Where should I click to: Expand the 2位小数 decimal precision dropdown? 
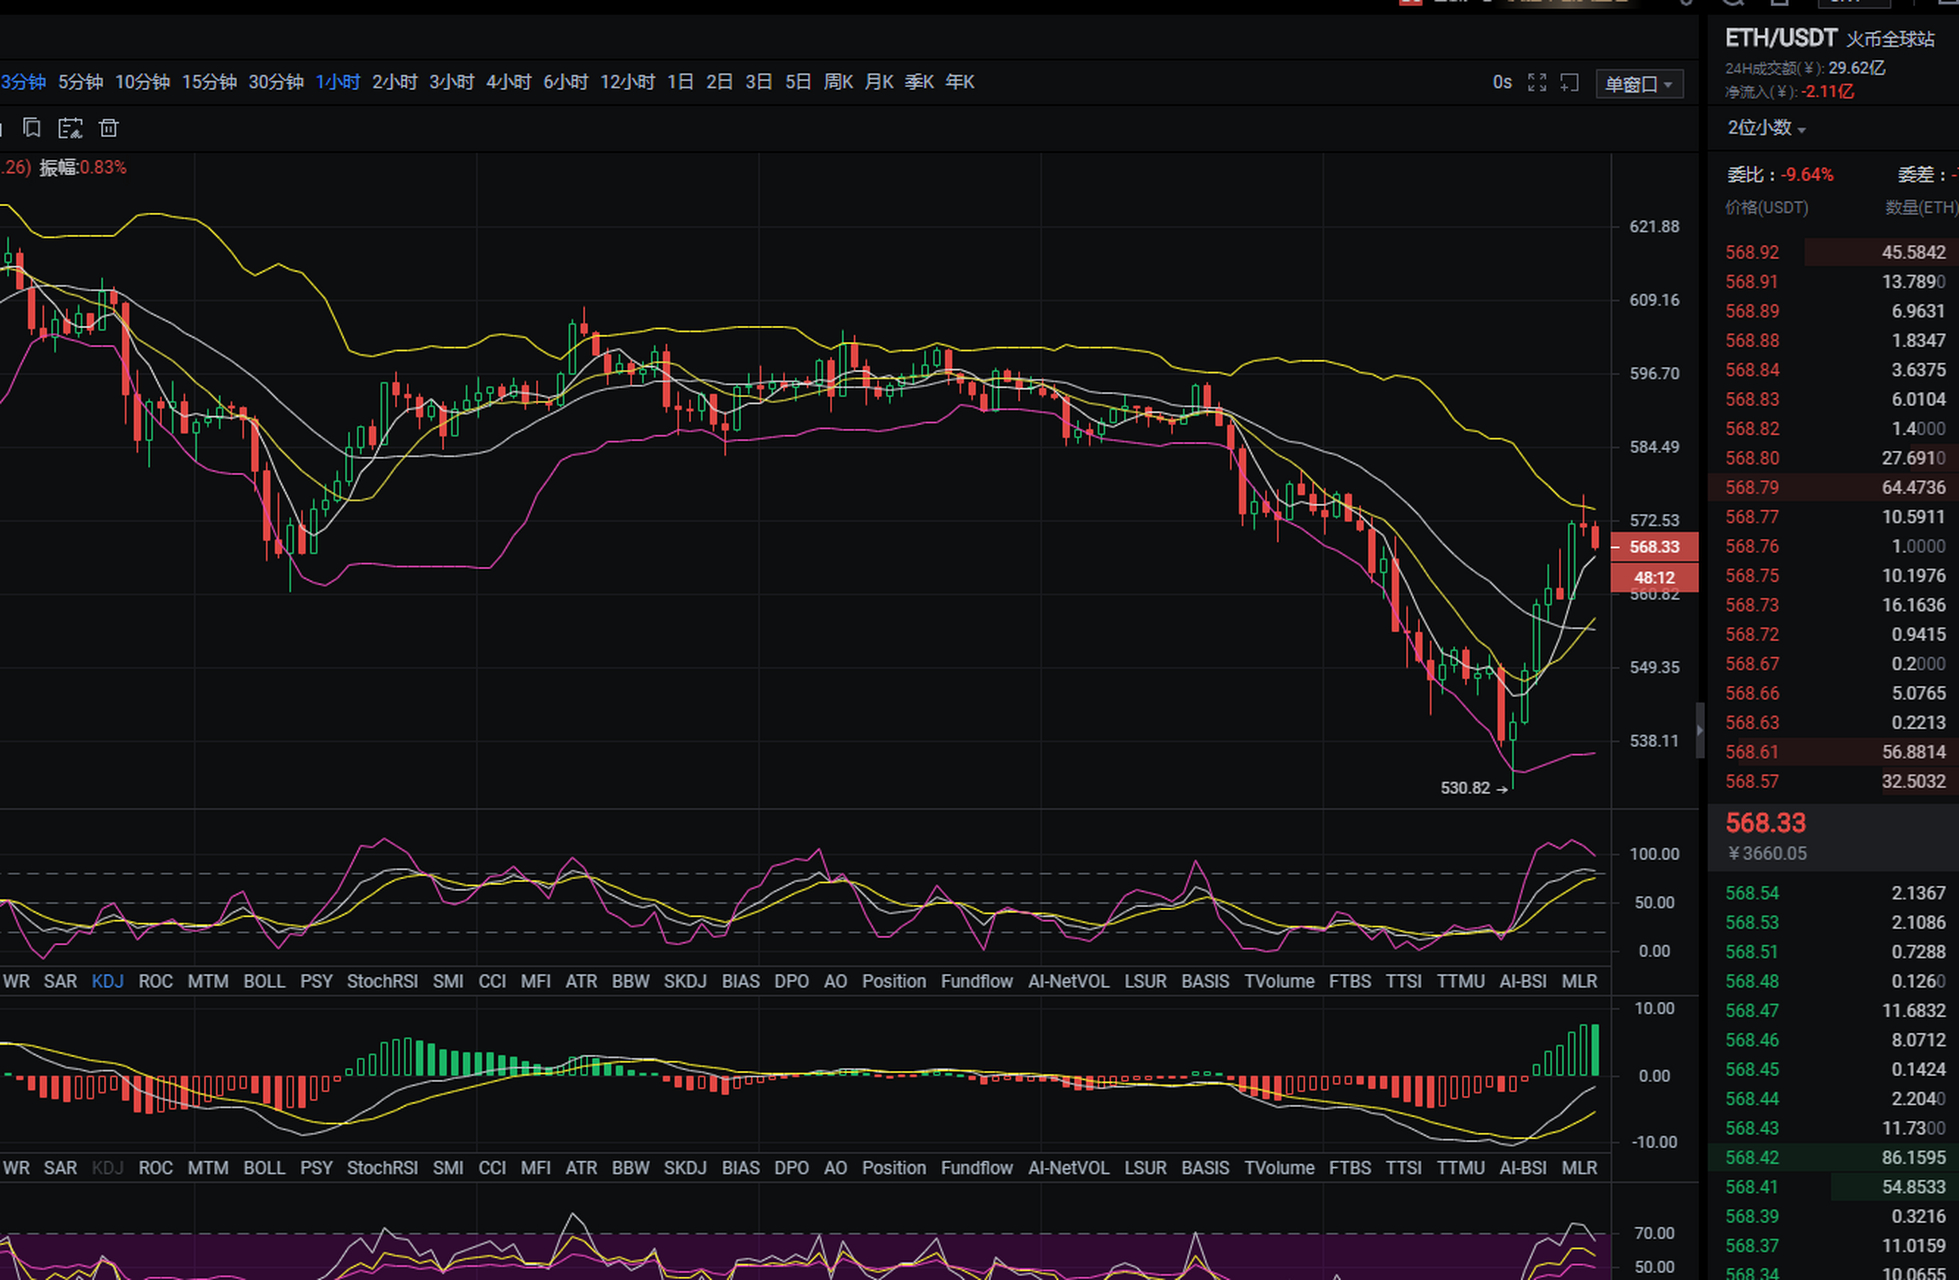[1766, 128]
